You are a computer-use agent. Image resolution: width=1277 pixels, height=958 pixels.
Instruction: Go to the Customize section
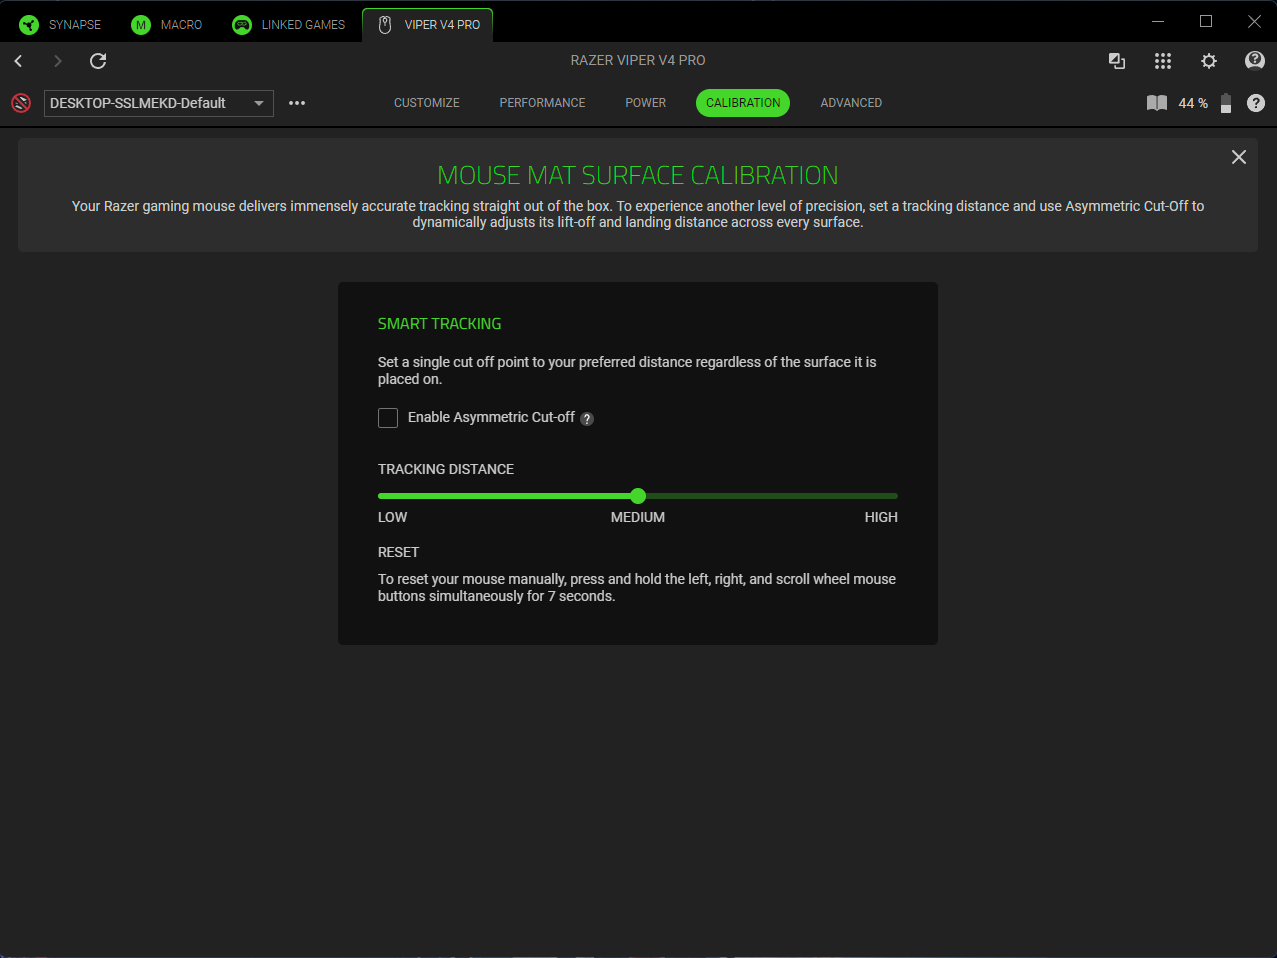(427, 103)
